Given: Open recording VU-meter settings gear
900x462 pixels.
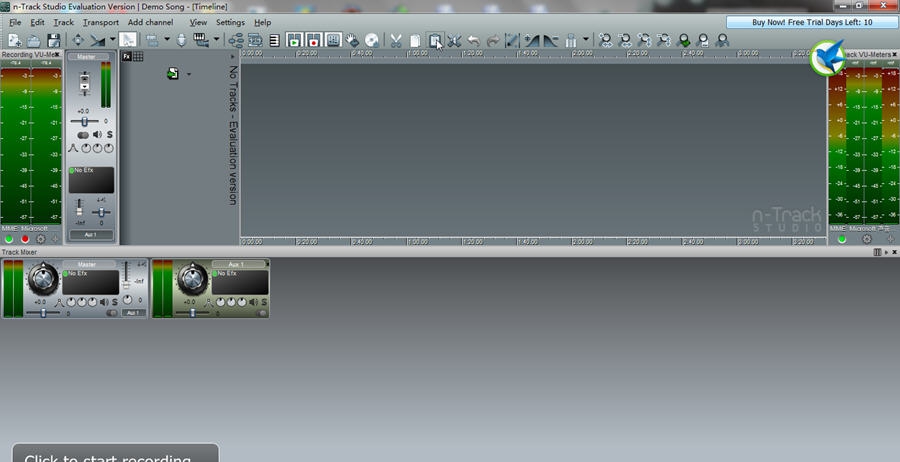Looking at the screenshot, I should [x=41, y=239].
